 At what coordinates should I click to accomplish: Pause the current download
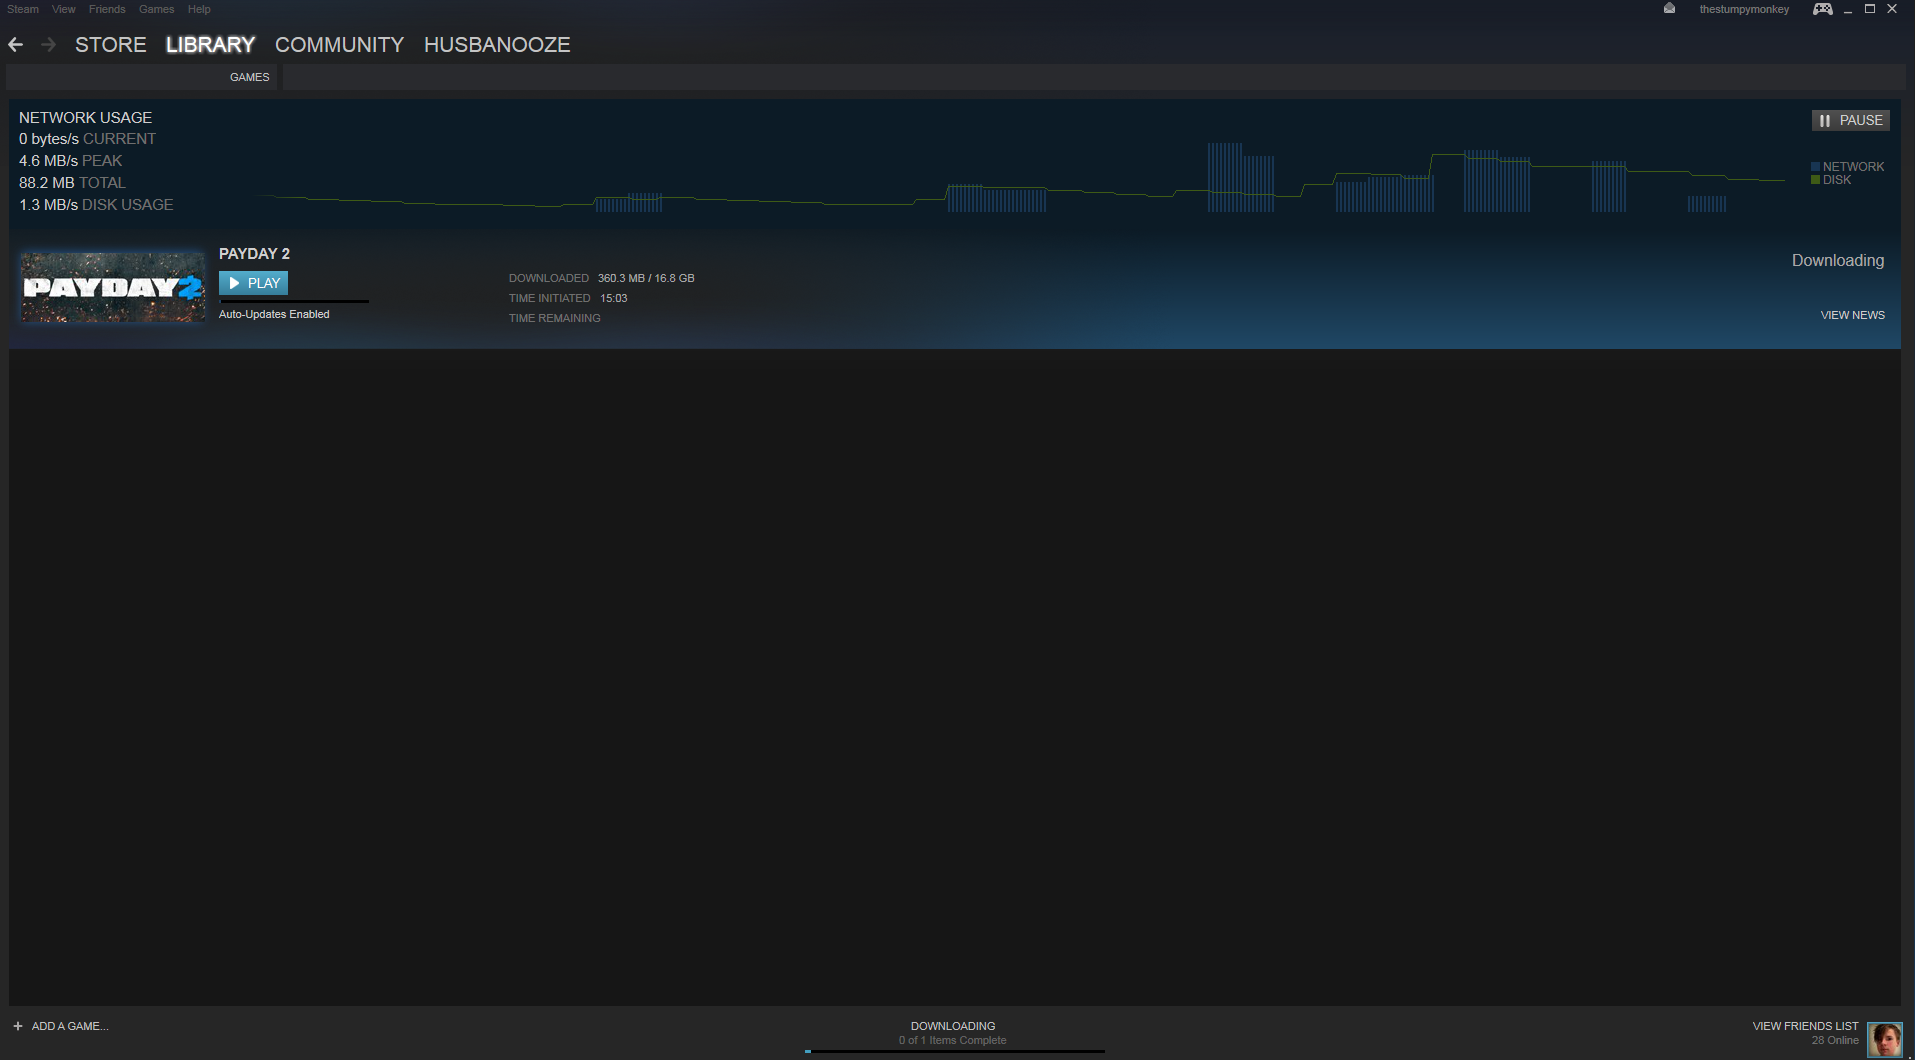(1851, 120)
